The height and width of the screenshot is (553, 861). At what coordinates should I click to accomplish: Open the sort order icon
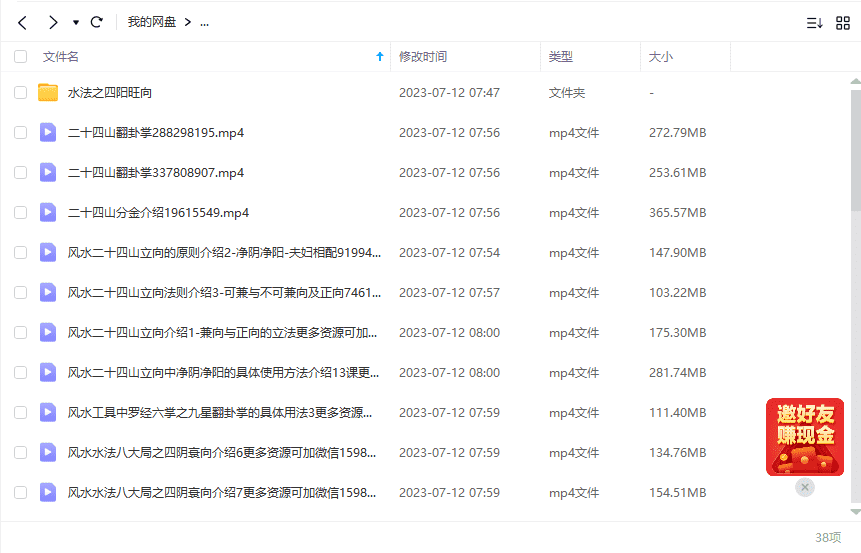point(814,23)
